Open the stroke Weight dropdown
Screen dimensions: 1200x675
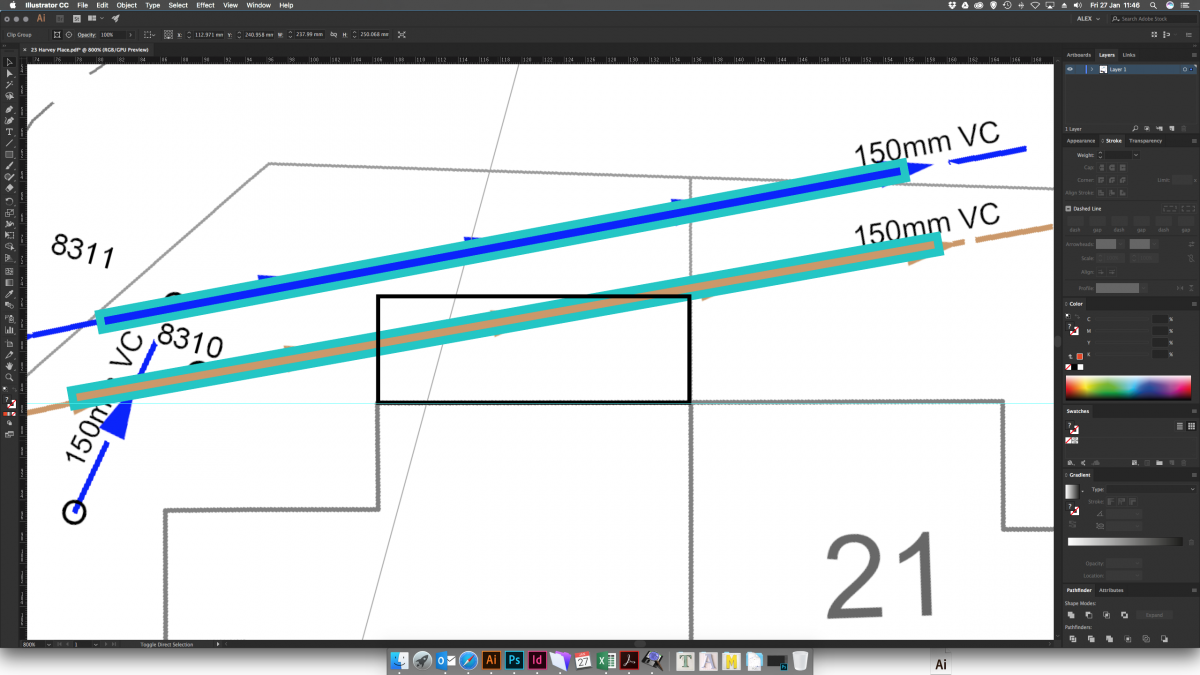pos(1136,155)
